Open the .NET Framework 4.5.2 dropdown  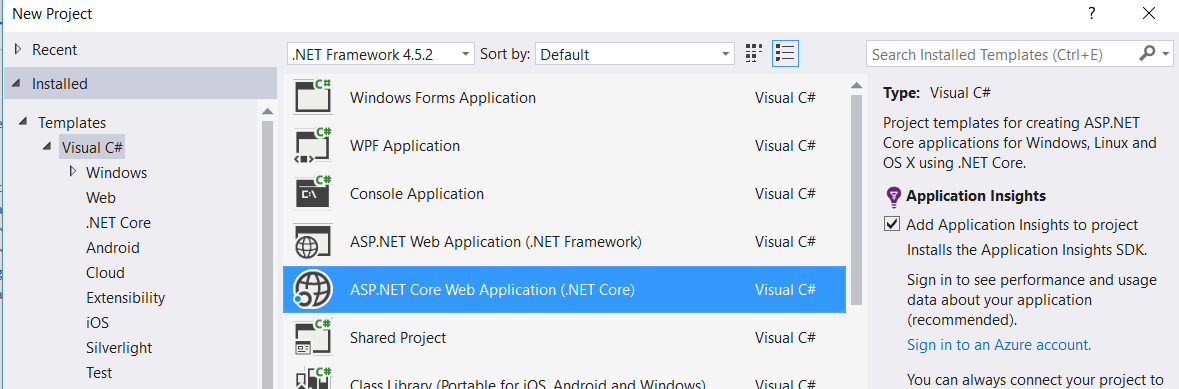[x=380, y=53]
